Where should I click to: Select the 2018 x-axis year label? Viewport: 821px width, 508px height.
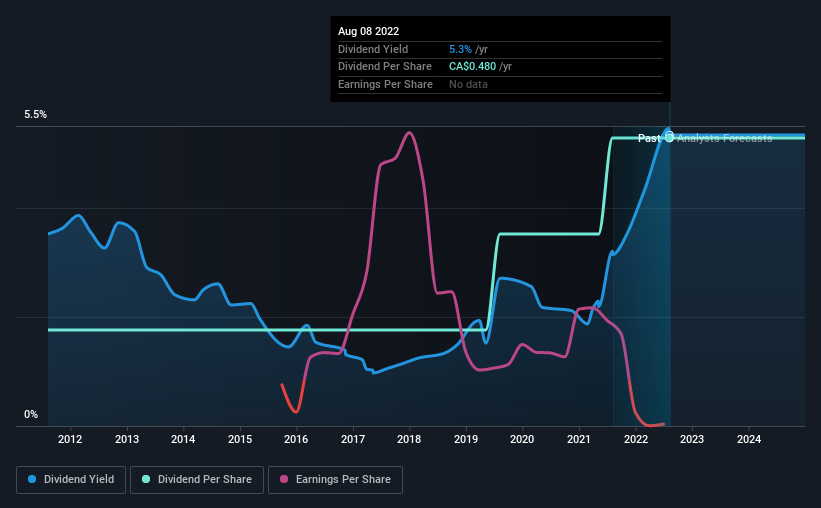[x=409, y=439]
